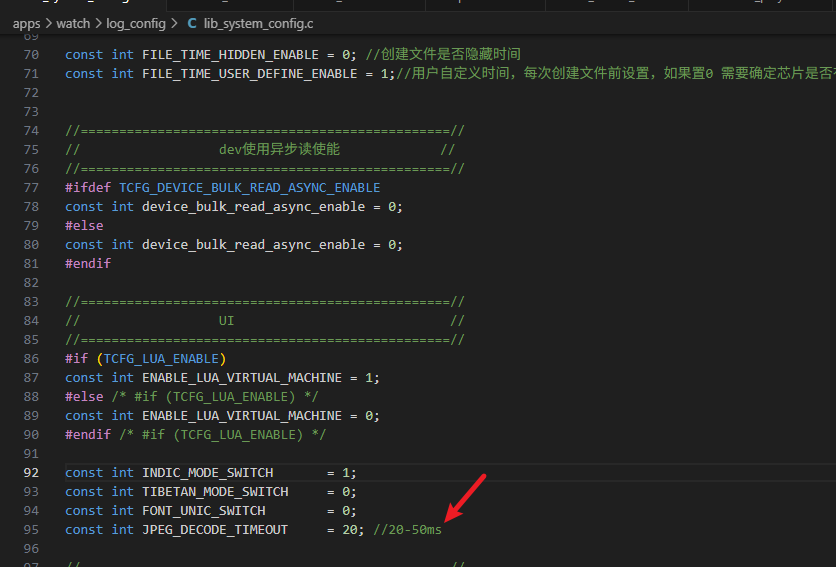This screenshot has height=567, width=836.
Task: Click ENABLE_LUA_VIRTUAL_MACHINE on line 87
Action: [x=242, y=378]
